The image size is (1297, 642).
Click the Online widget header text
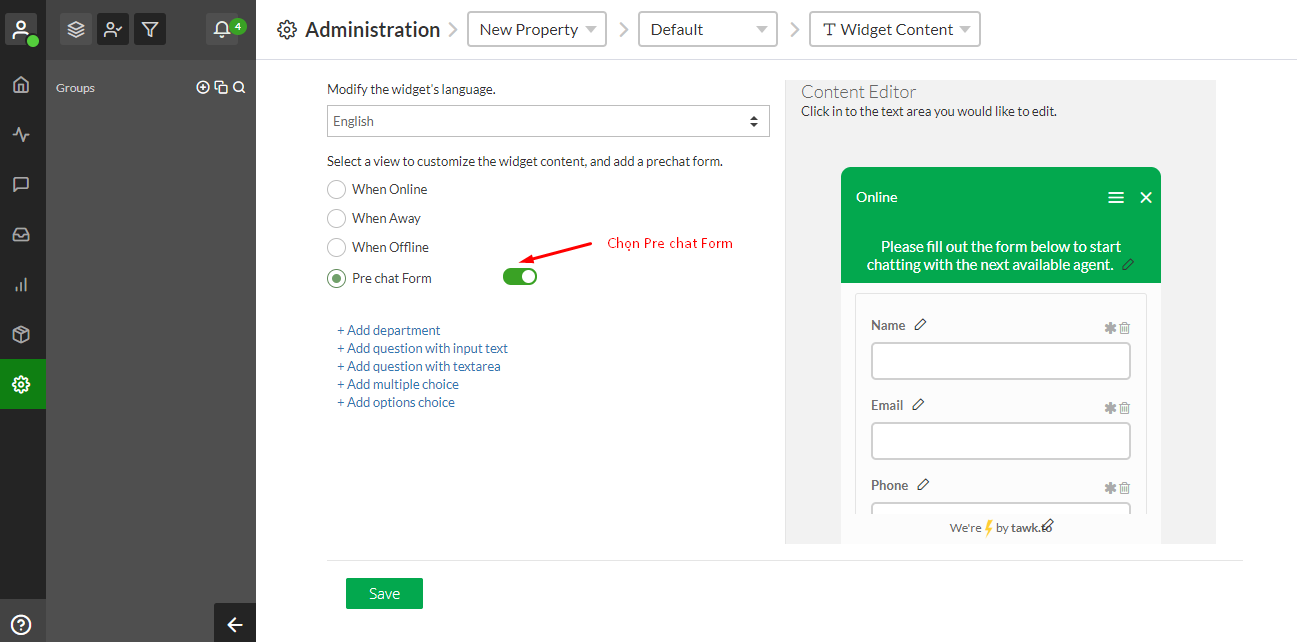point(877,197)
